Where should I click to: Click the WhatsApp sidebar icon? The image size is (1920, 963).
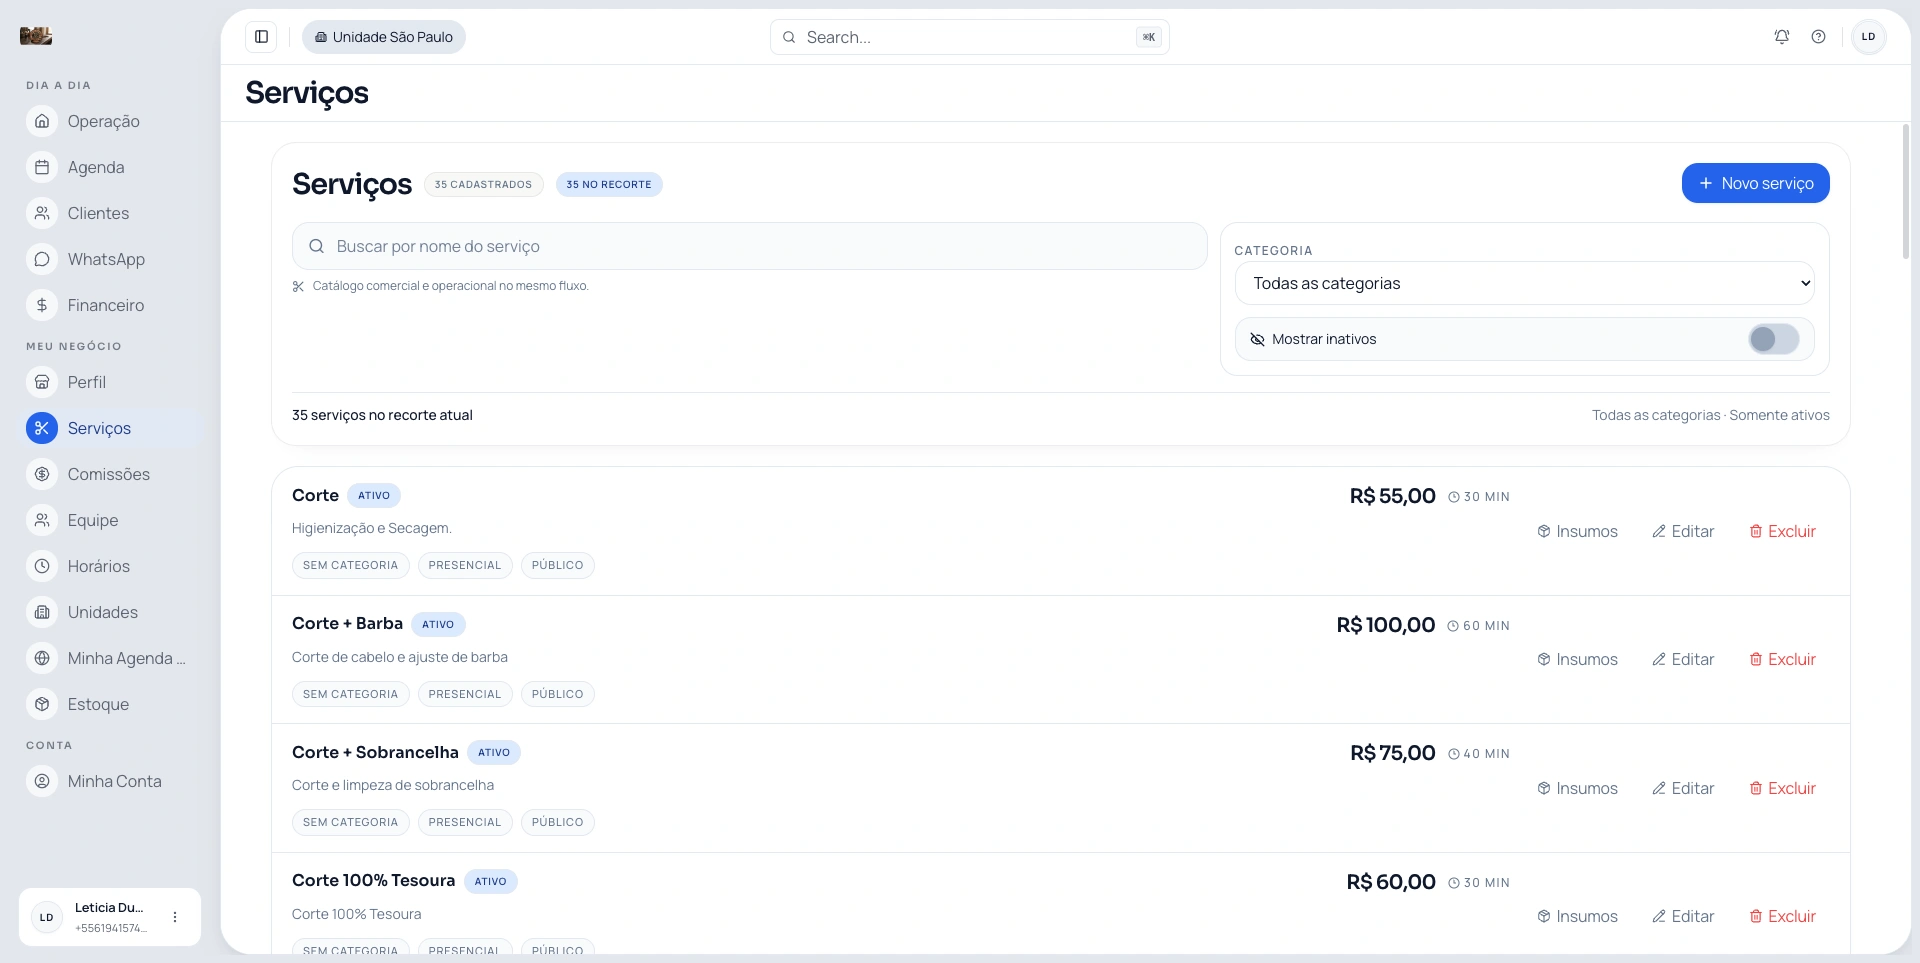pyautogui.click(x=42, y=259)
